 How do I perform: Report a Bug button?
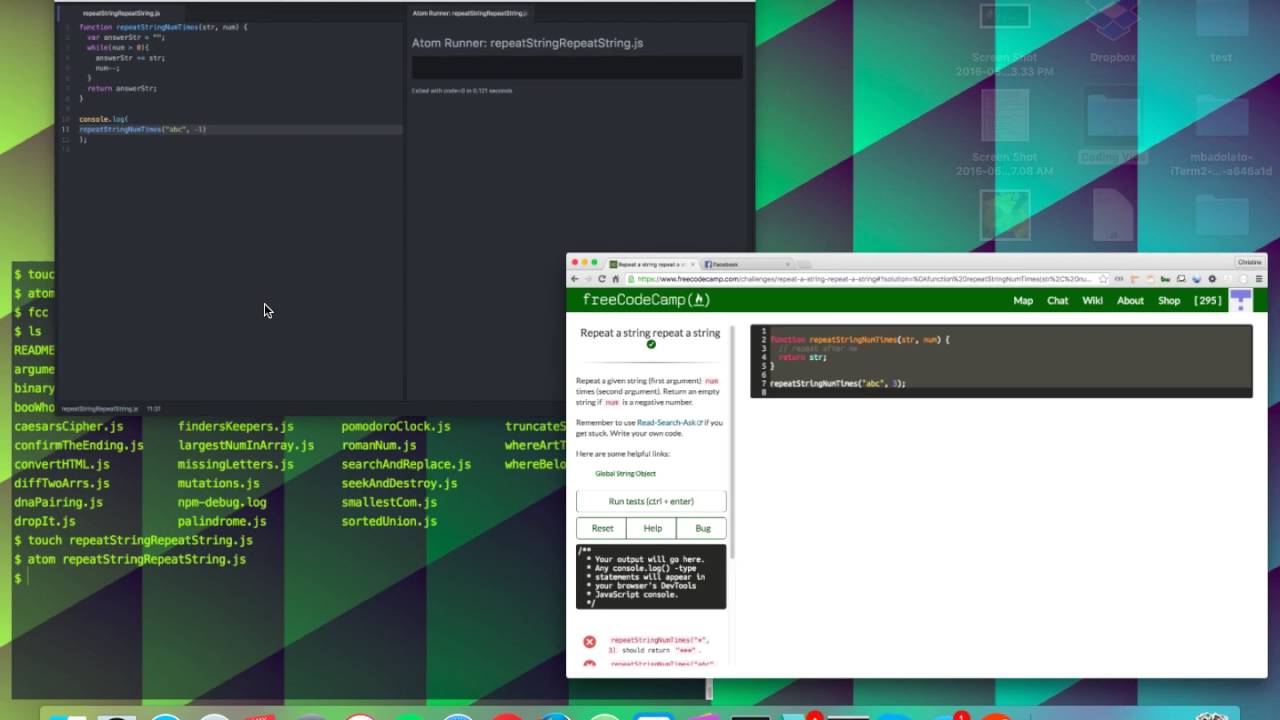[x=702, y=528]
